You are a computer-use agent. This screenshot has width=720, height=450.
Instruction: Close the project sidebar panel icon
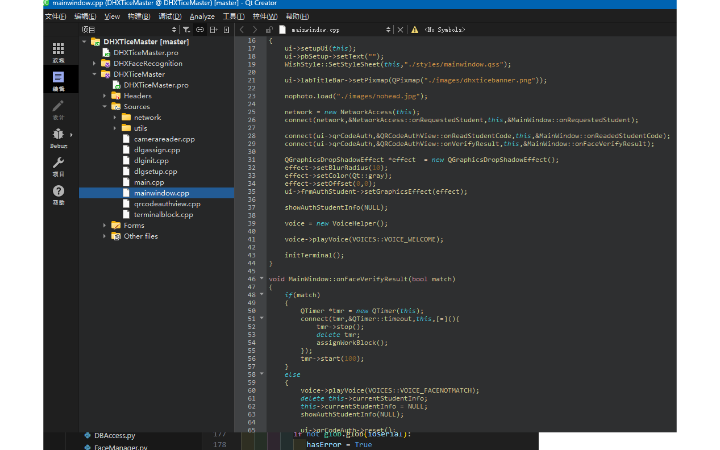226,30
